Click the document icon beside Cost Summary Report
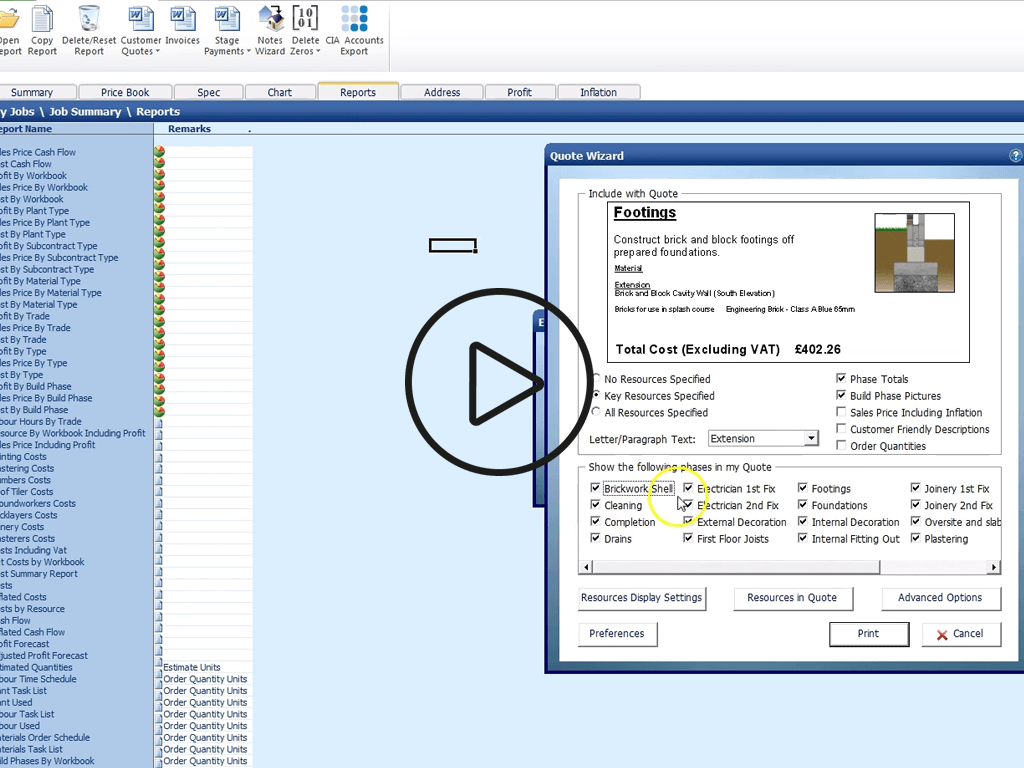The width and height of the screenshot is (1024, 768). pos(159,573)
